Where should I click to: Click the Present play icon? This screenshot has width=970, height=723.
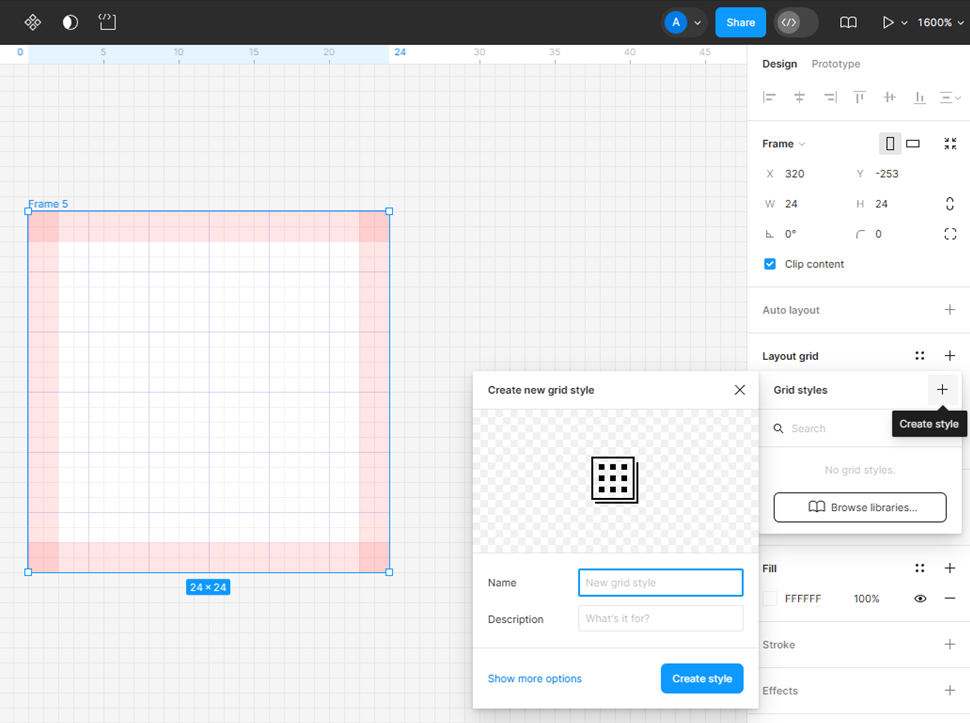(x=888, y=22)
